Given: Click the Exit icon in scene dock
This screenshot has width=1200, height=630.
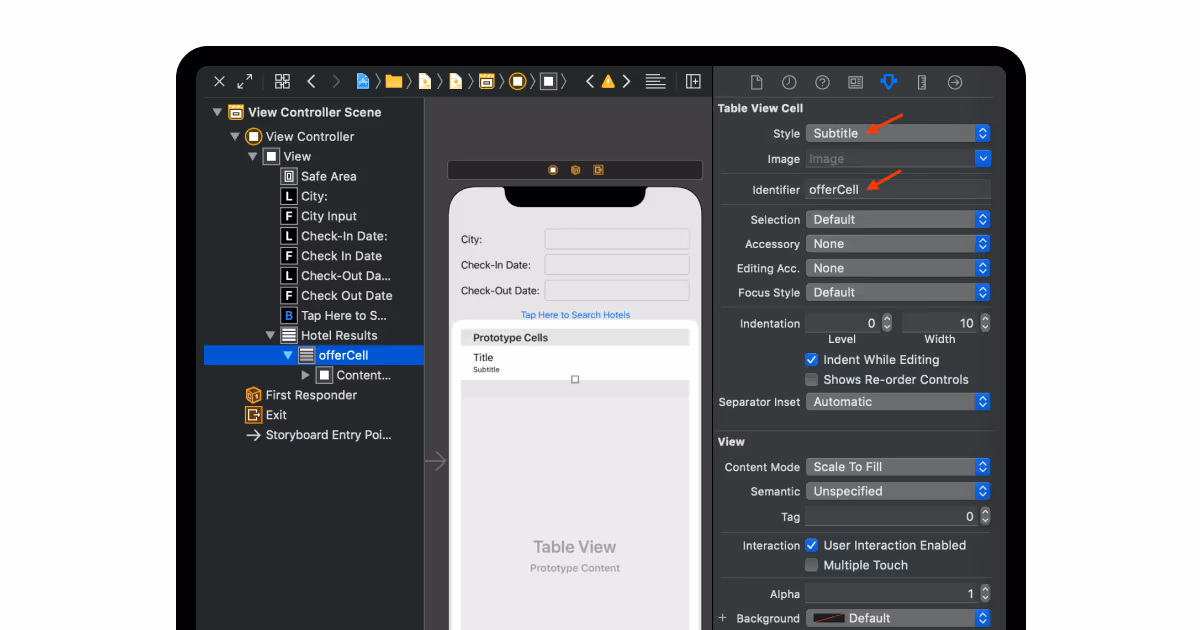Looking at the screenshot, I should coord(598,170).
